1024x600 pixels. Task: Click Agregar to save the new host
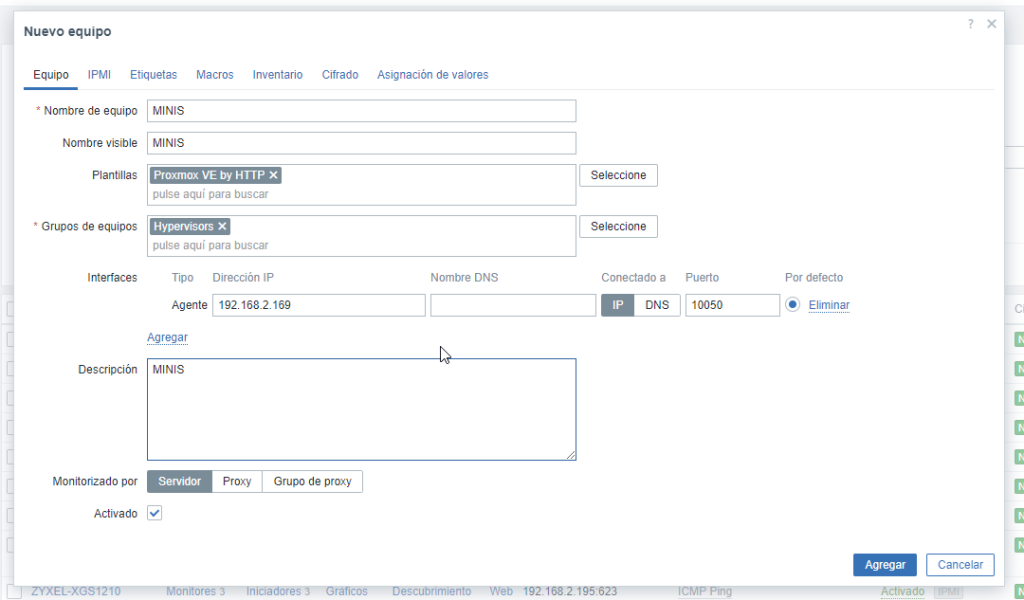pos(884,564)
